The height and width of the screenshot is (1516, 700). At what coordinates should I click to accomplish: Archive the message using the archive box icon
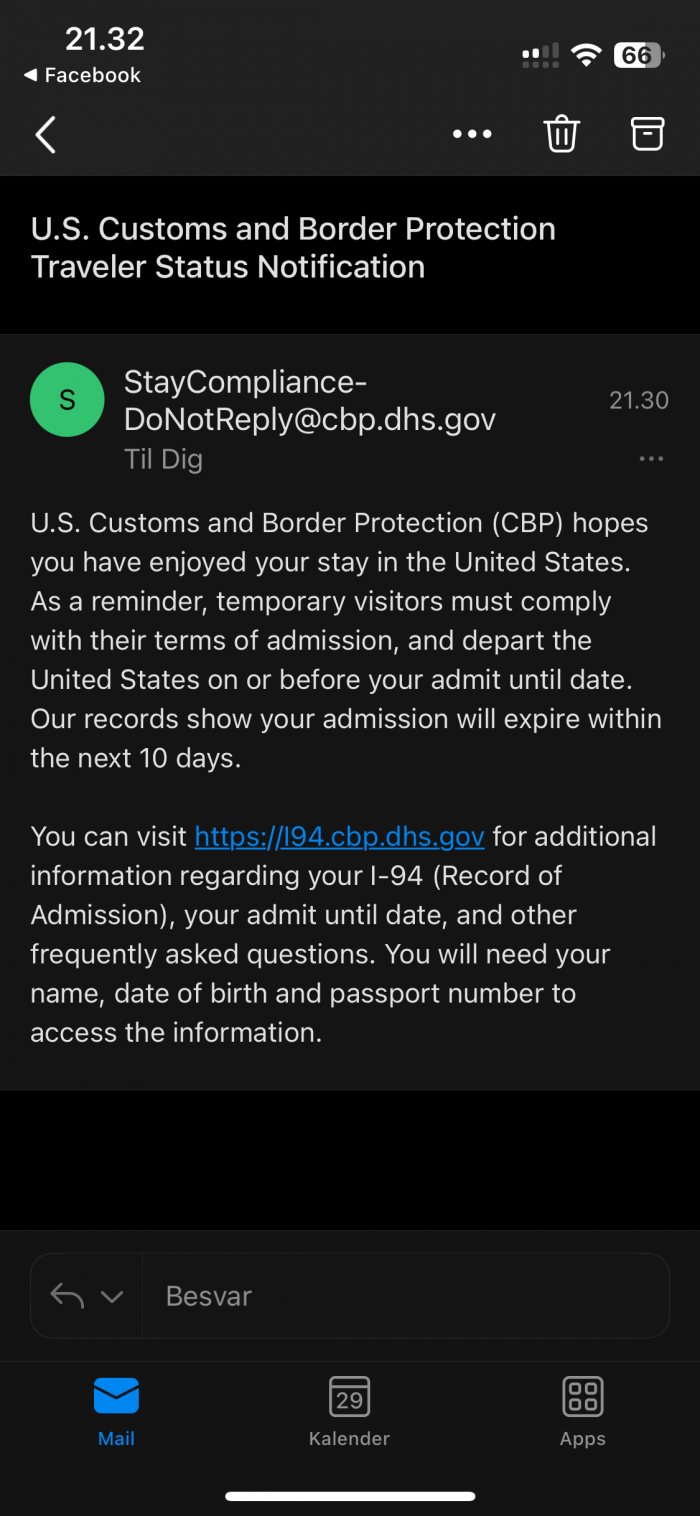(x=647, y=133)
